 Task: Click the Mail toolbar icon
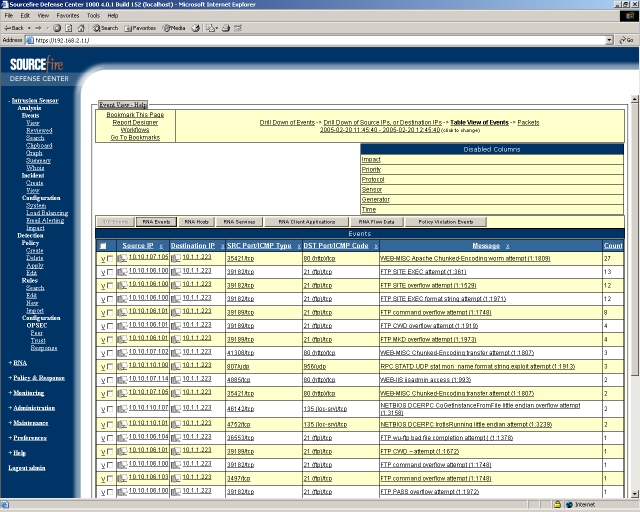[211, 28]
